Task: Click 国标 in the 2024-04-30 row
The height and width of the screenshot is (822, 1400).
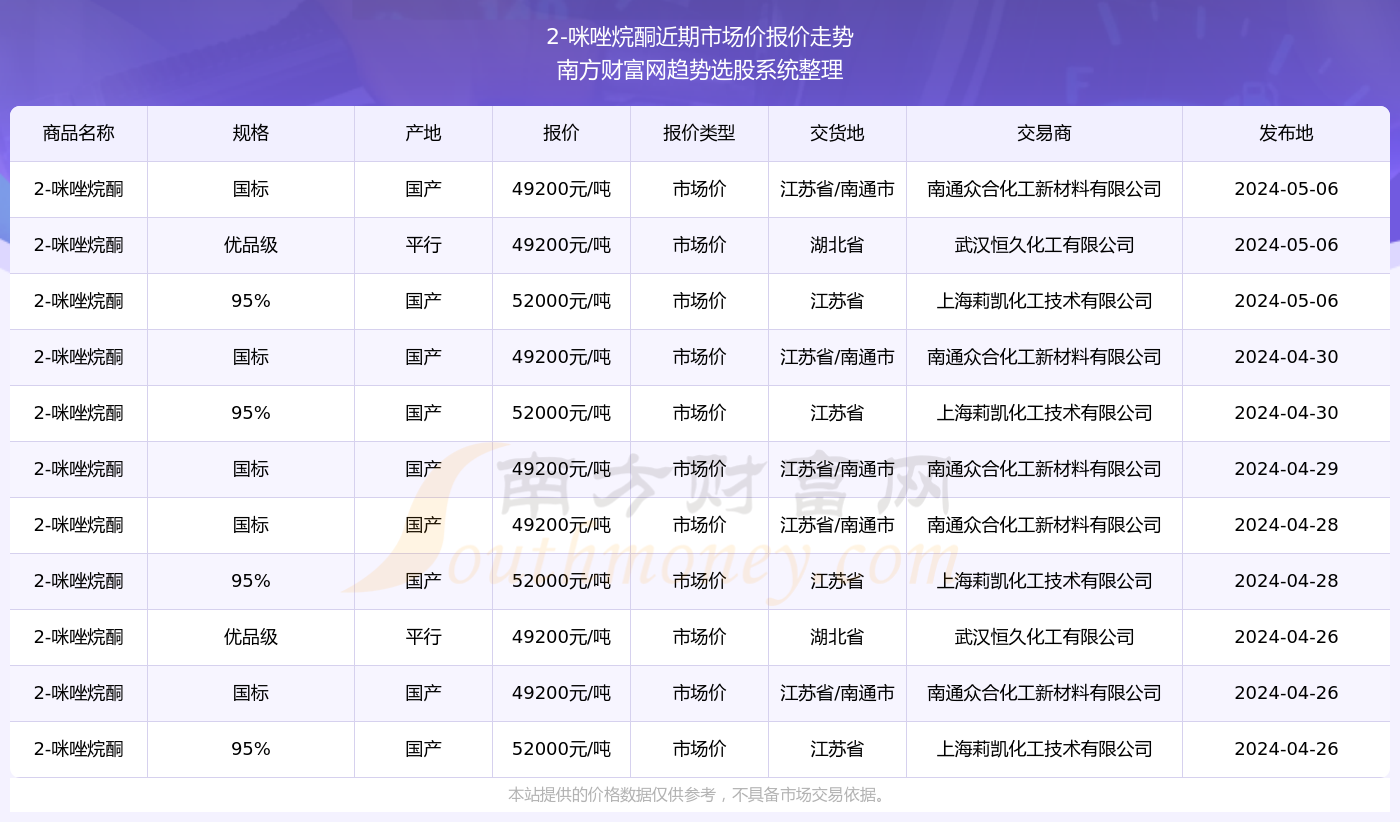Action: pyautogui.click(x=251, y=357)
